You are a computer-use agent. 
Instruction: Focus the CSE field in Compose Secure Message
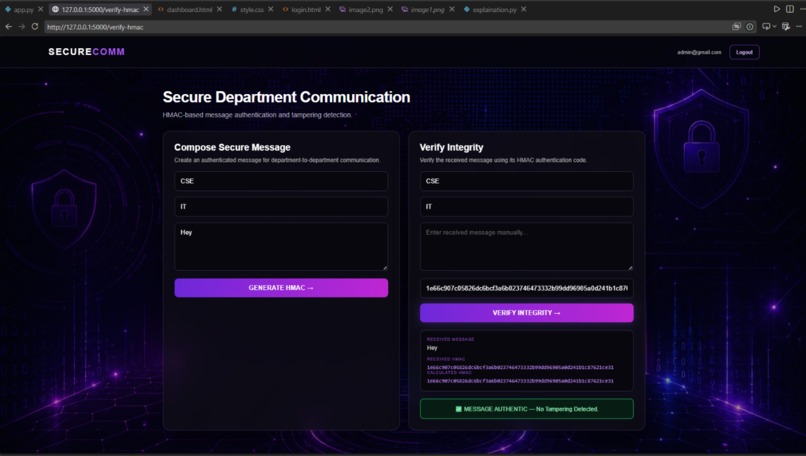(281, 181)
